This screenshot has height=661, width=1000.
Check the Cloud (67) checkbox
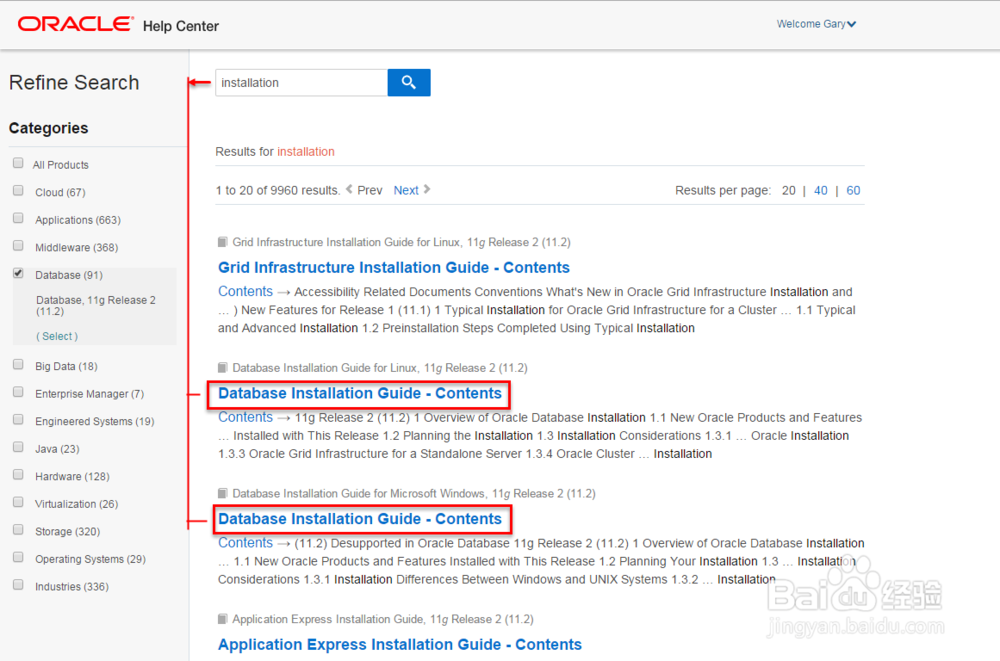(18, 191)
